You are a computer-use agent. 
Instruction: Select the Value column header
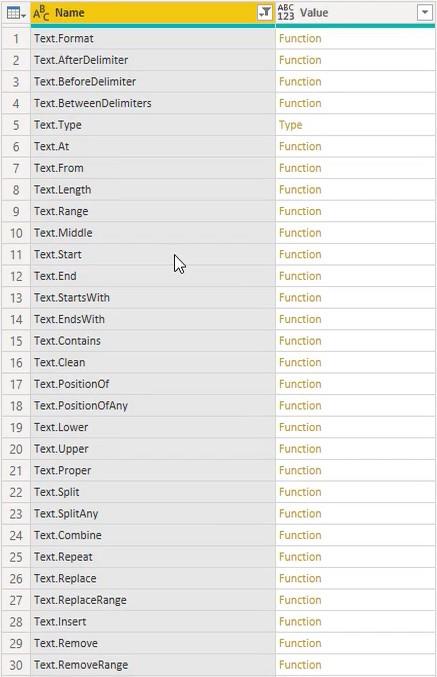point(355,13)
